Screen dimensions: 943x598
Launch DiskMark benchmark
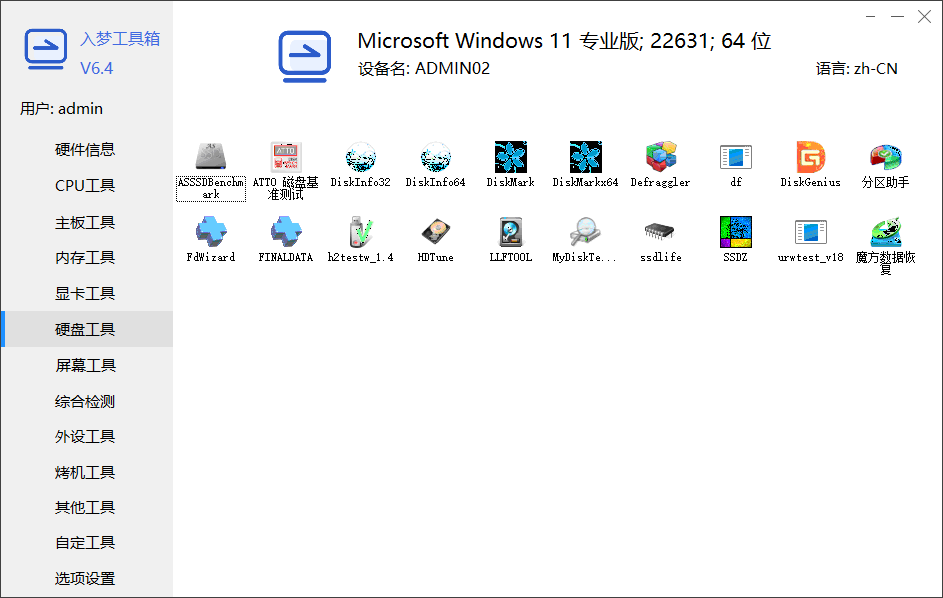(511, 165)
